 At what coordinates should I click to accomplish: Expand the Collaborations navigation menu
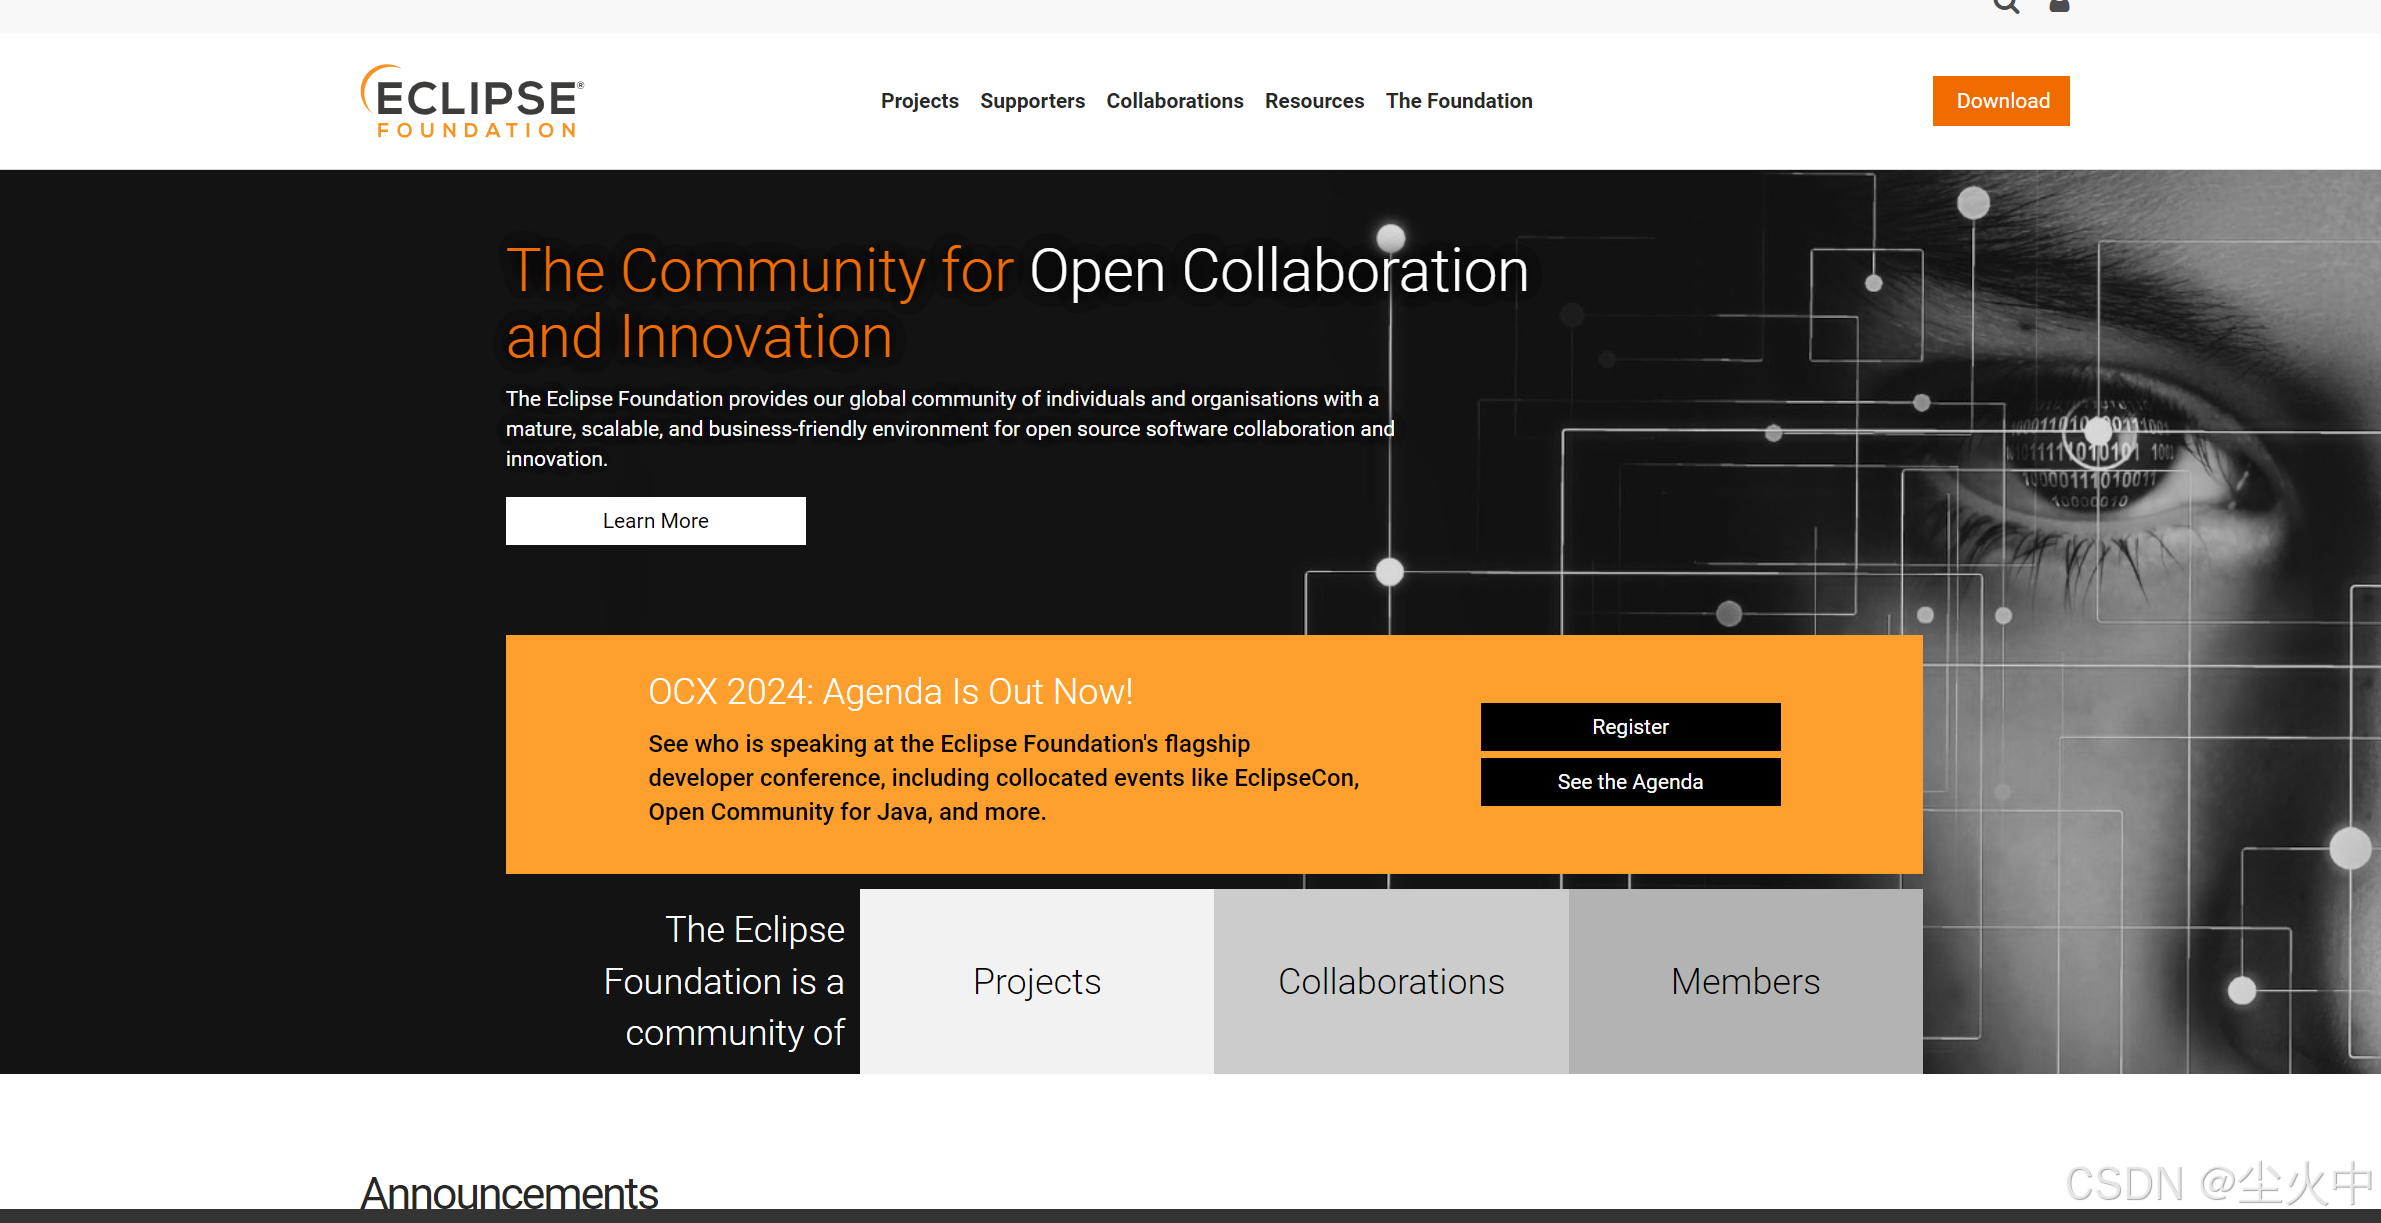1174,101
